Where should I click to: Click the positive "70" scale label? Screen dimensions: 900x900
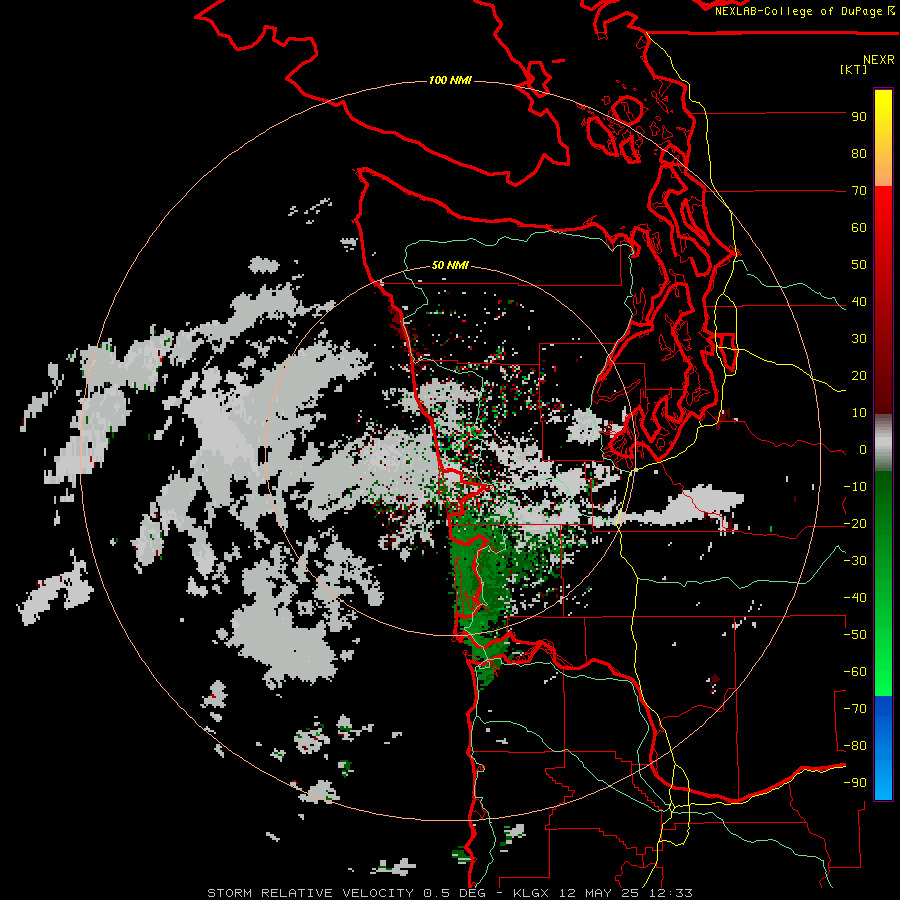coord(859,191)
